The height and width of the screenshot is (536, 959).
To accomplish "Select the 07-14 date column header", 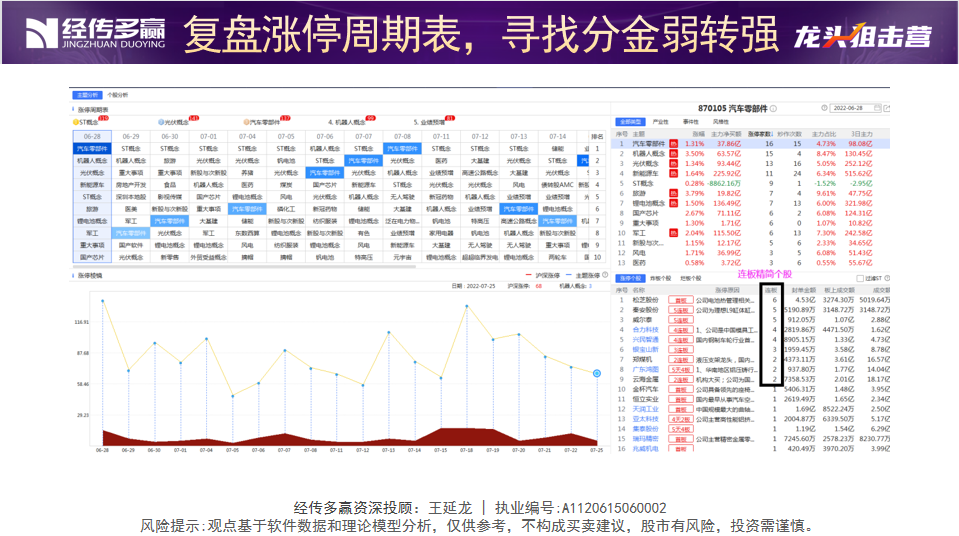I will pyautogui.click(x=558, y=136).
